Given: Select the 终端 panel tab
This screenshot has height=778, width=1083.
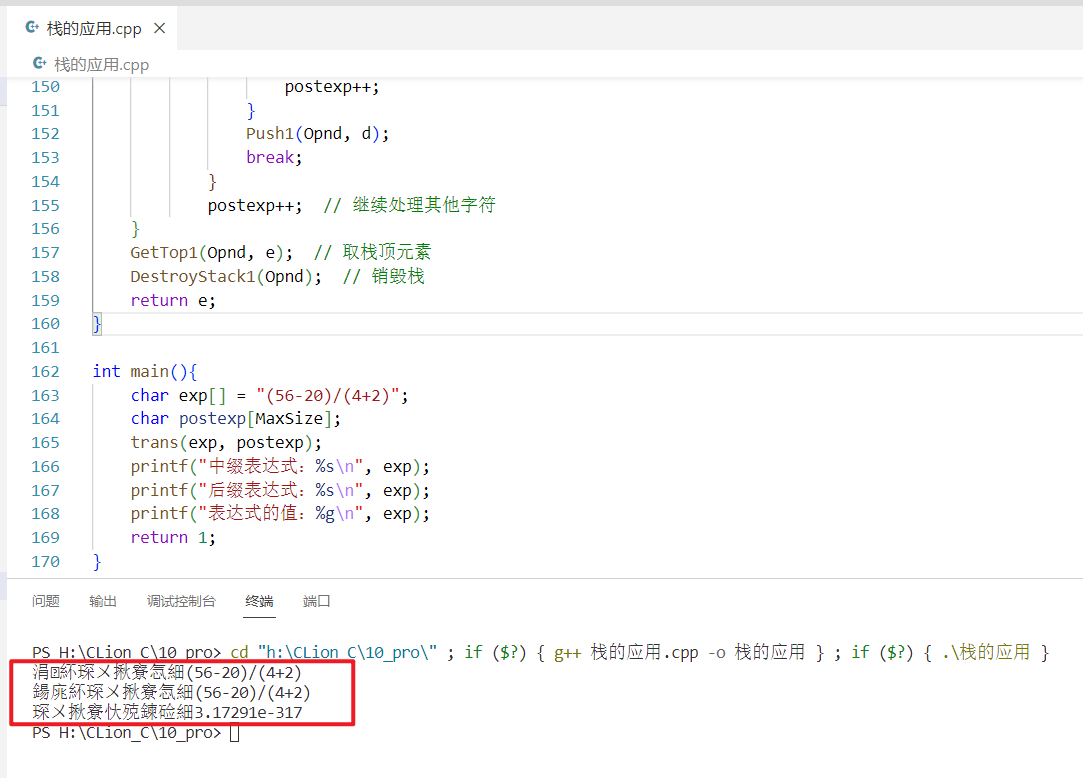Looking at the screenshot, I should (260, 601).
